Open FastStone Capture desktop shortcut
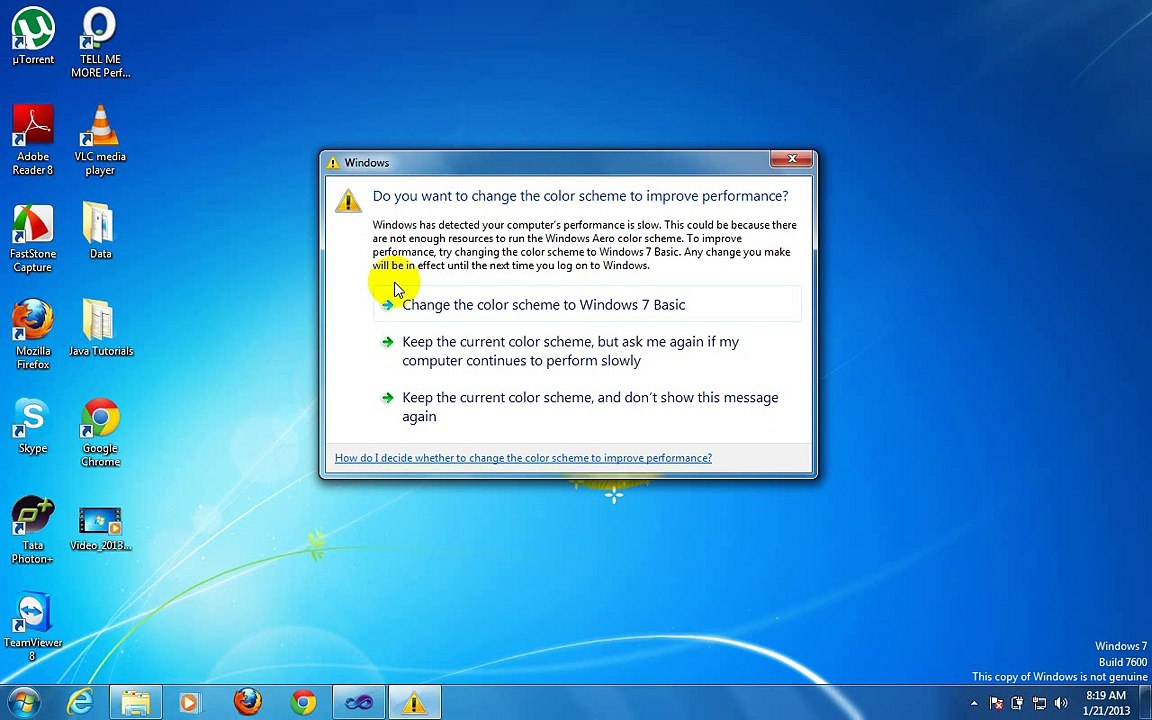 click(33, 237)
